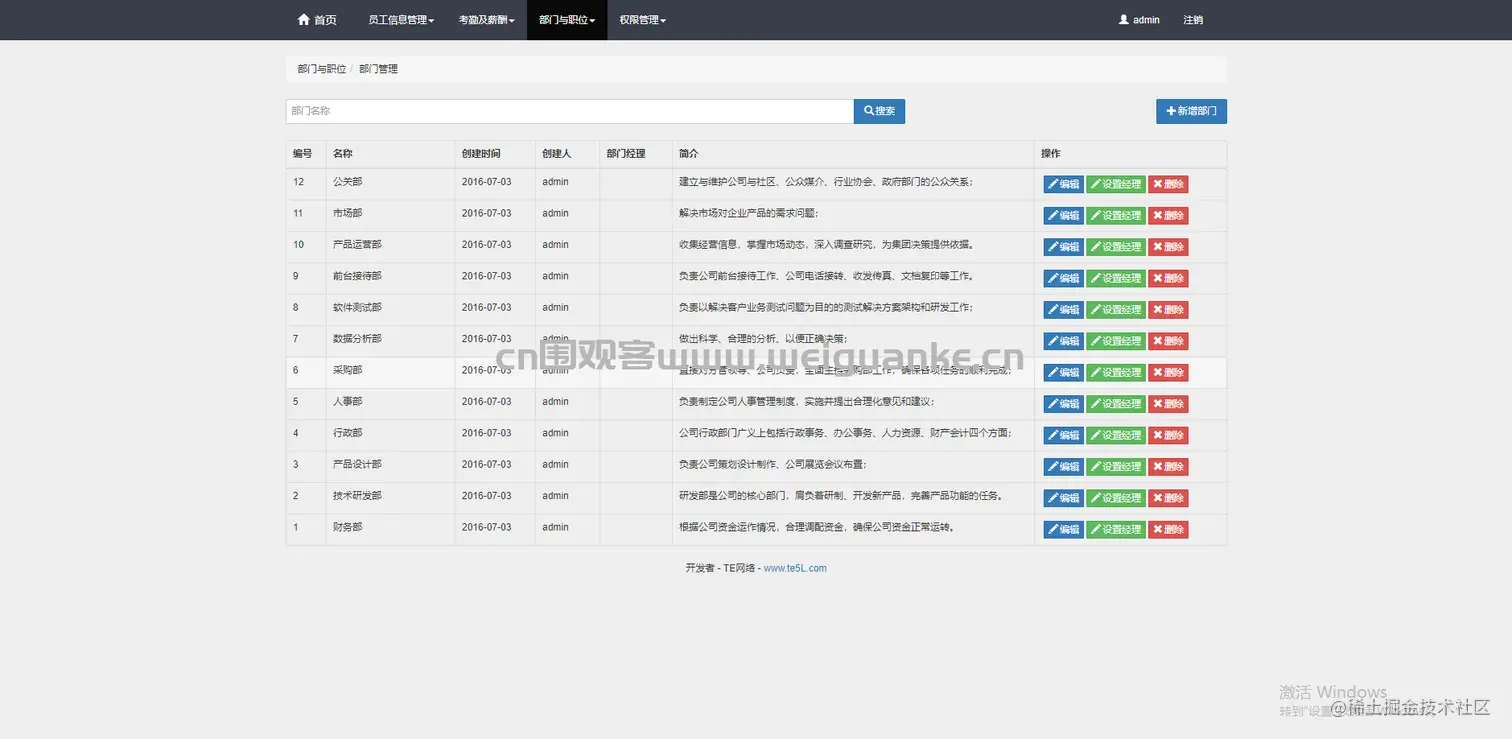Edit the 市场部 row
The height and width of the screenshot is (739, 1512).
[x=1064, y=216]
